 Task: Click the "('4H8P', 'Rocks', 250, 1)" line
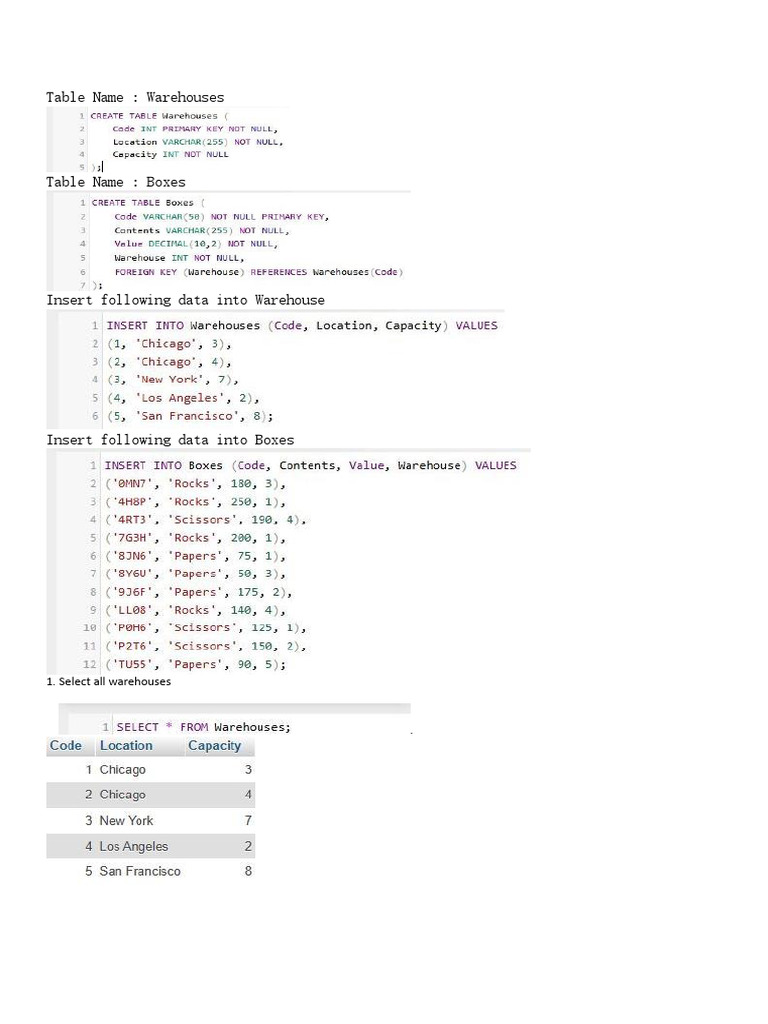coord(195,502)
